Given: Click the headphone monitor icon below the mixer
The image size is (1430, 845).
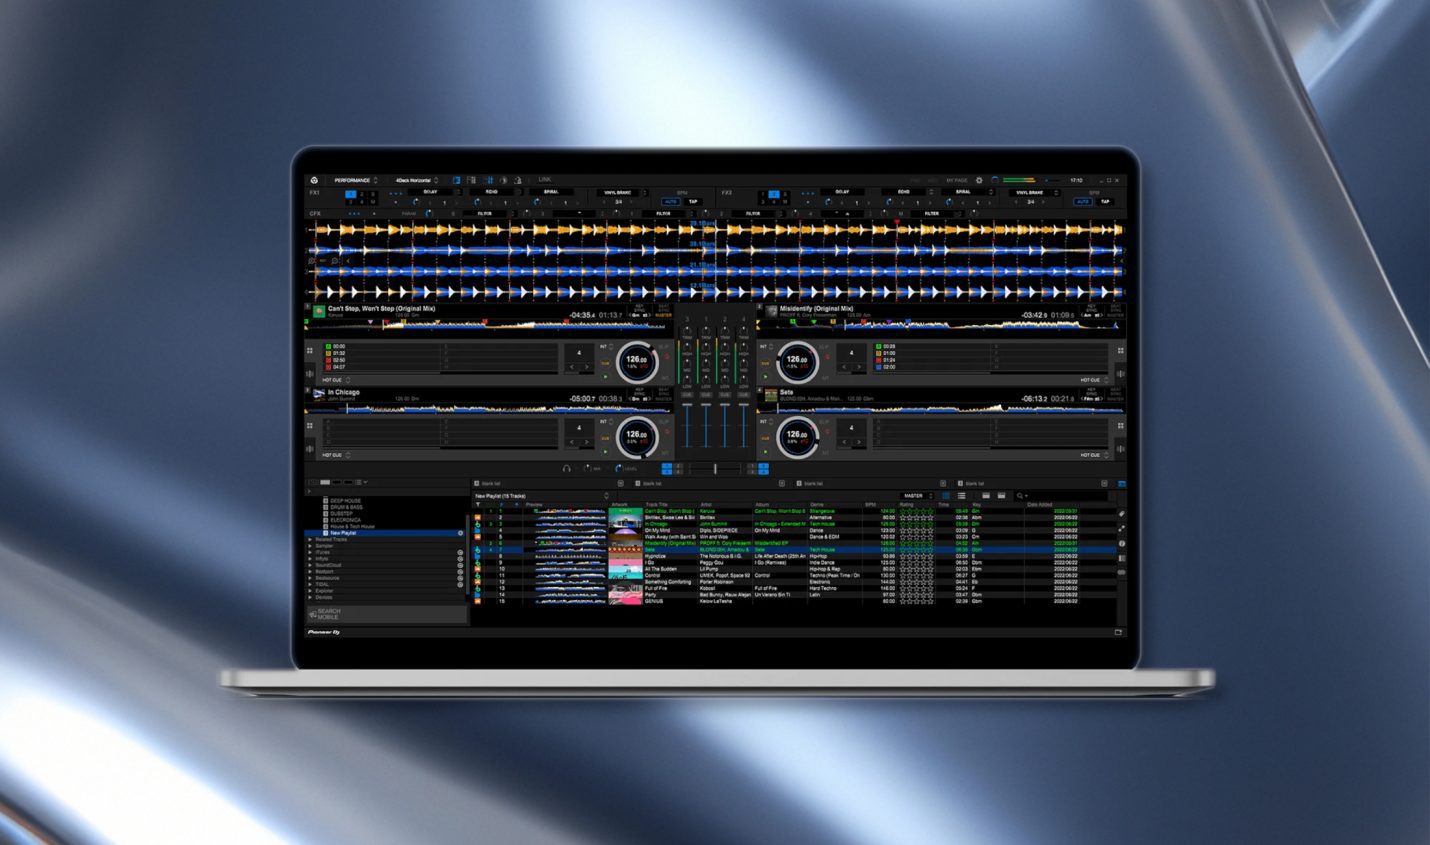Looking at the screenshot, I should [566, 468].
